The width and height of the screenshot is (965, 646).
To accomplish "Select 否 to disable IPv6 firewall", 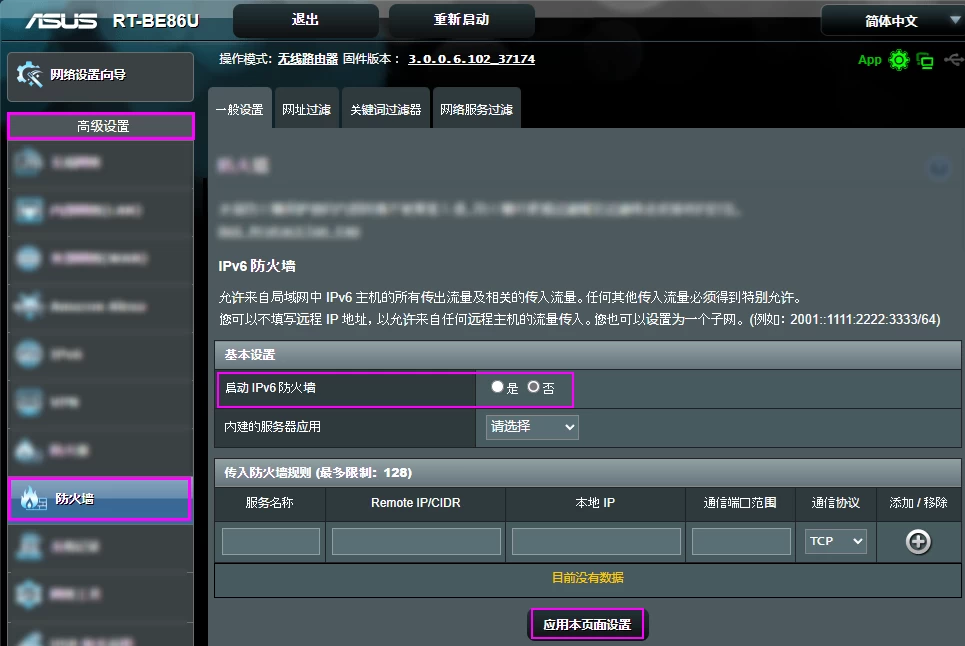I will coord(534,386).
